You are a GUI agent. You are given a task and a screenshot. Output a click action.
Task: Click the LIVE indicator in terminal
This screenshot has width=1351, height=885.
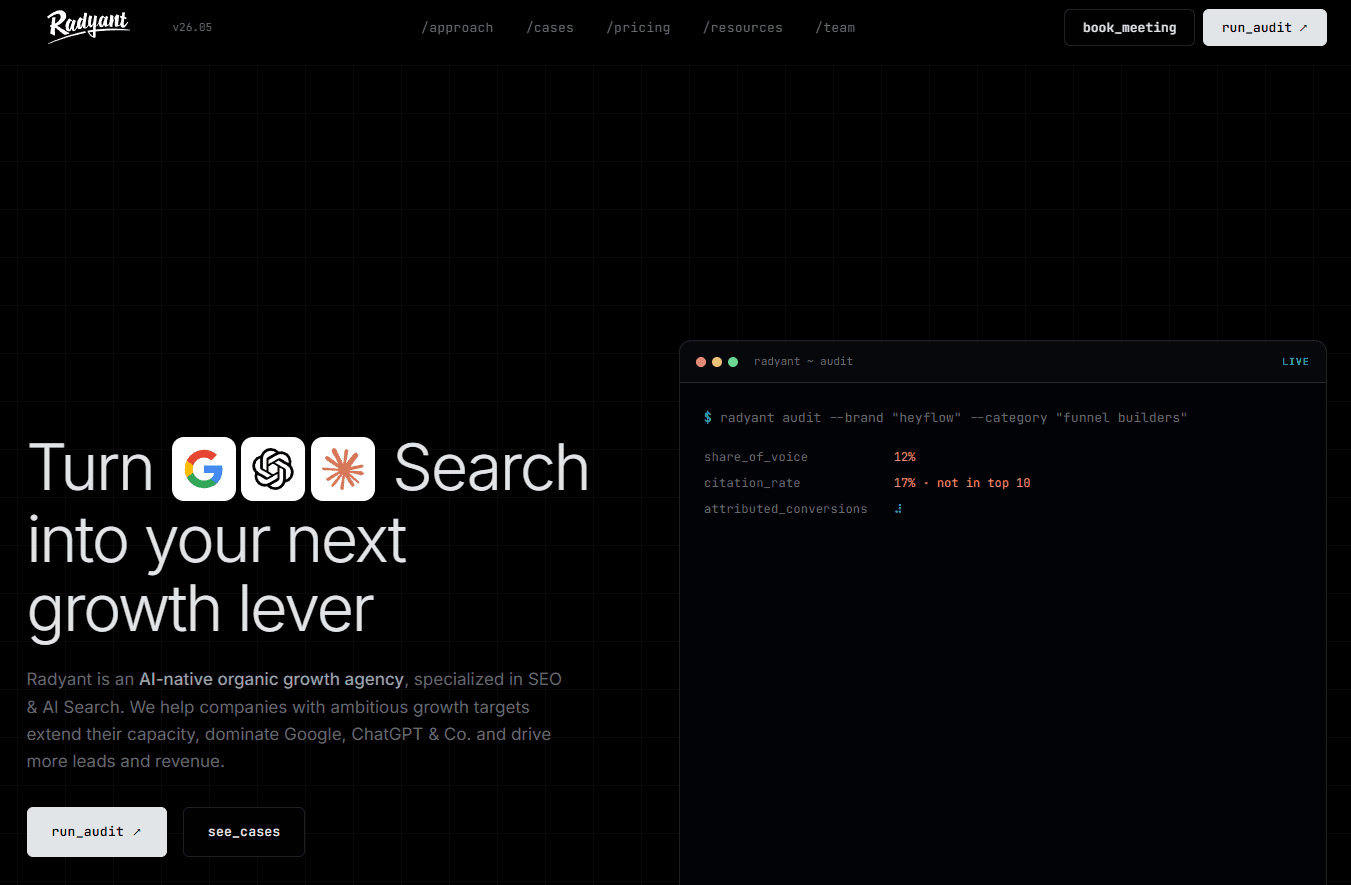1295,362
